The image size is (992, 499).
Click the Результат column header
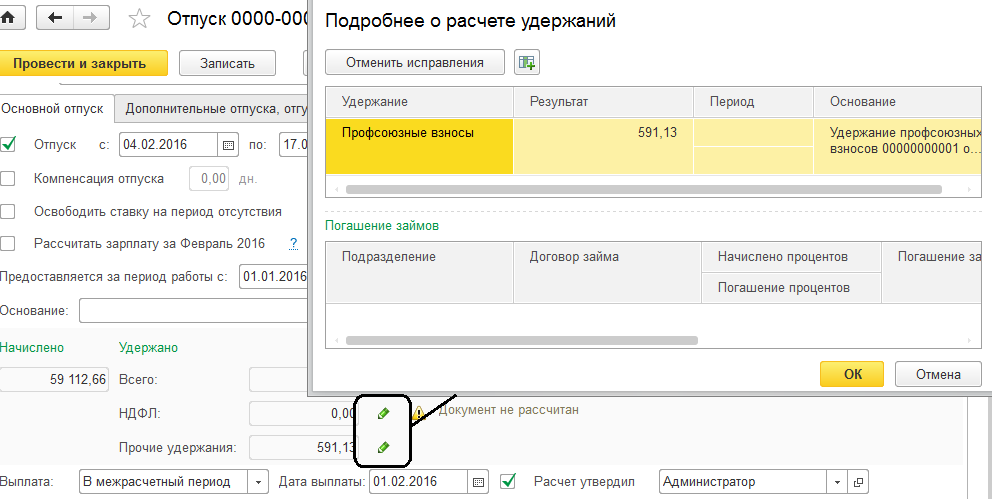[x=603, y=102]
